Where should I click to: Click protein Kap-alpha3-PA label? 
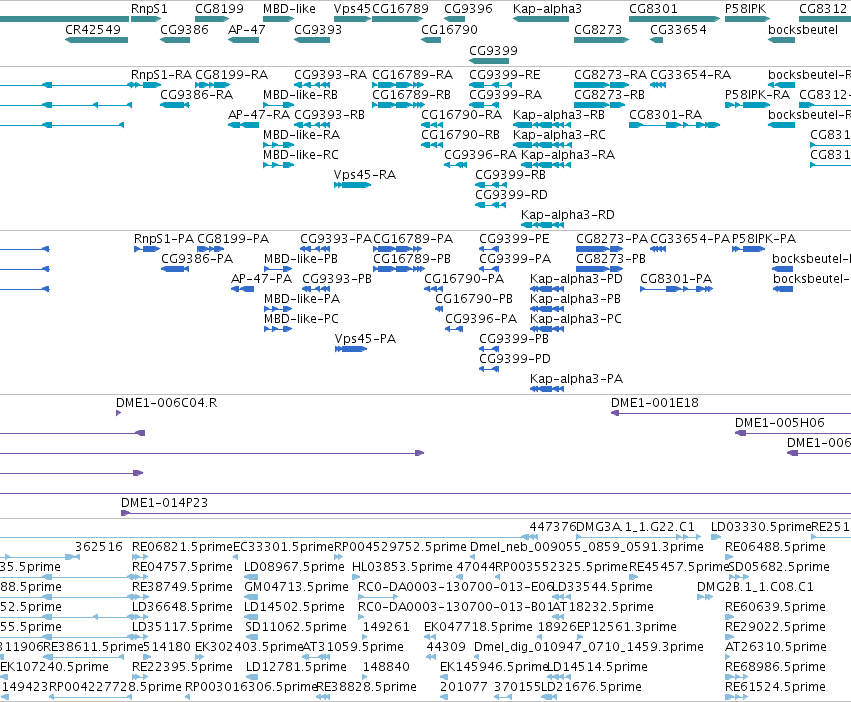pos(576,379)
